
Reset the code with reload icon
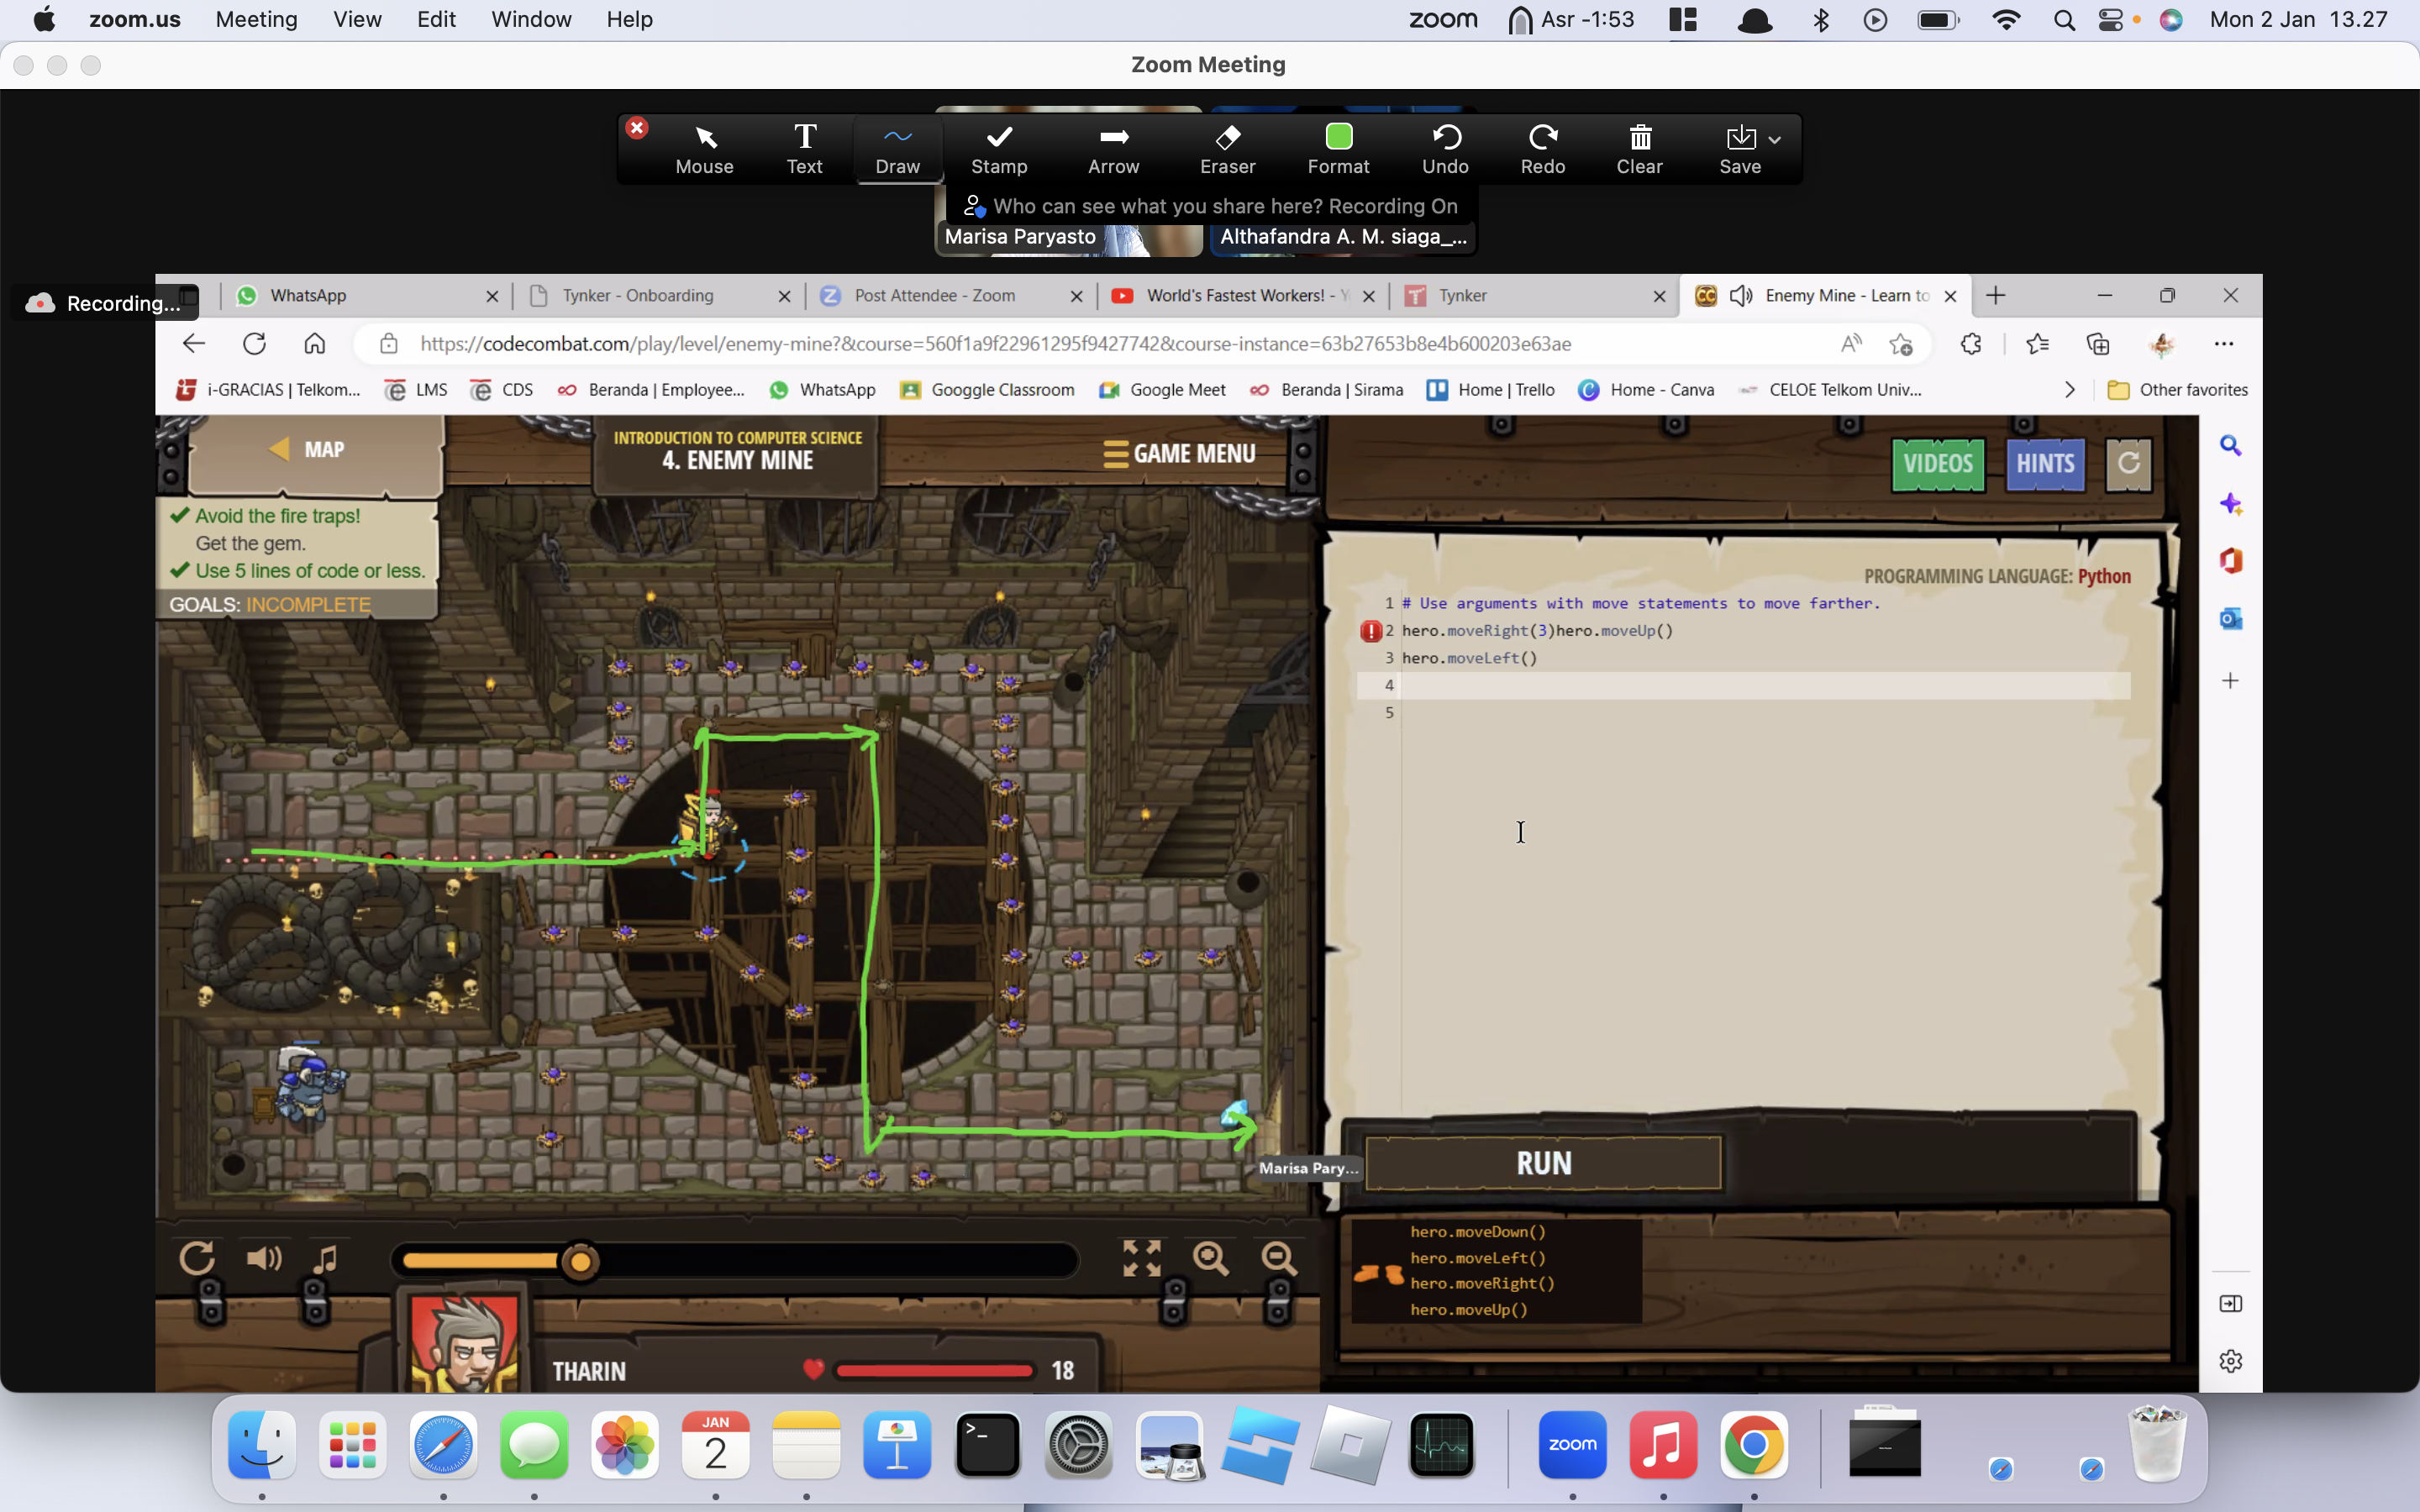pyautogui.click(x=2128, y=464)
